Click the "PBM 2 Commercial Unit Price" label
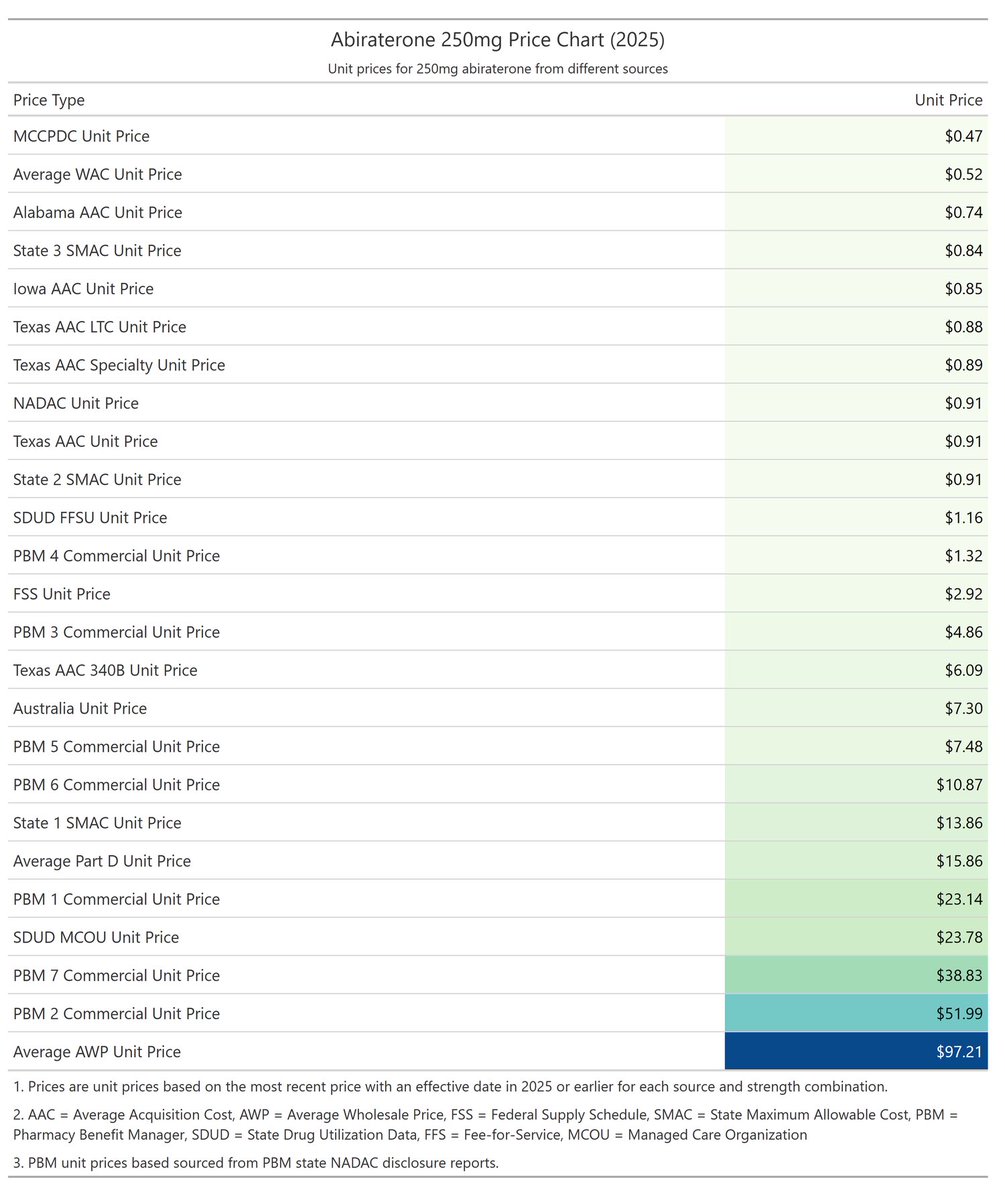1005x1200 pixels. click(x=116, y=1014)
